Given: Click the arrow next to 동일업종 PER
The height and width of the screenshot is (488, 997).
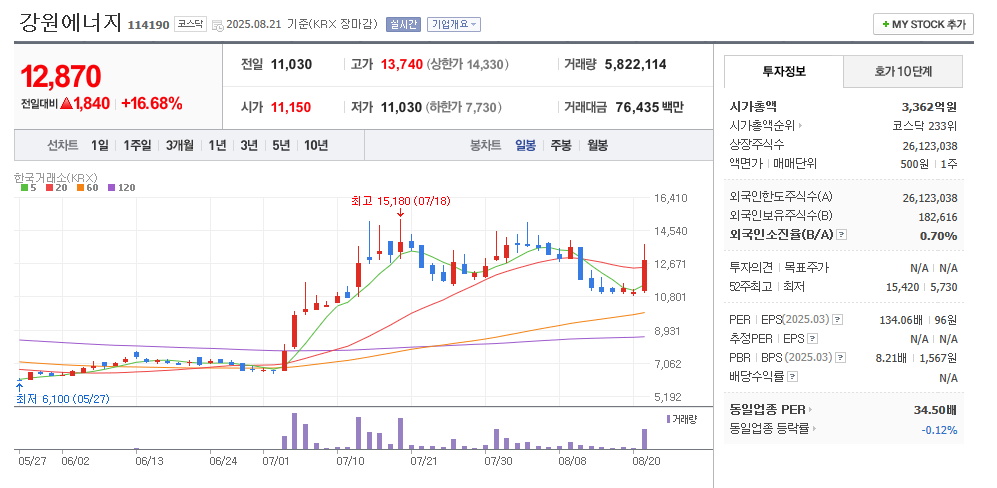Looking at the screenshot, I should point(811,409).
